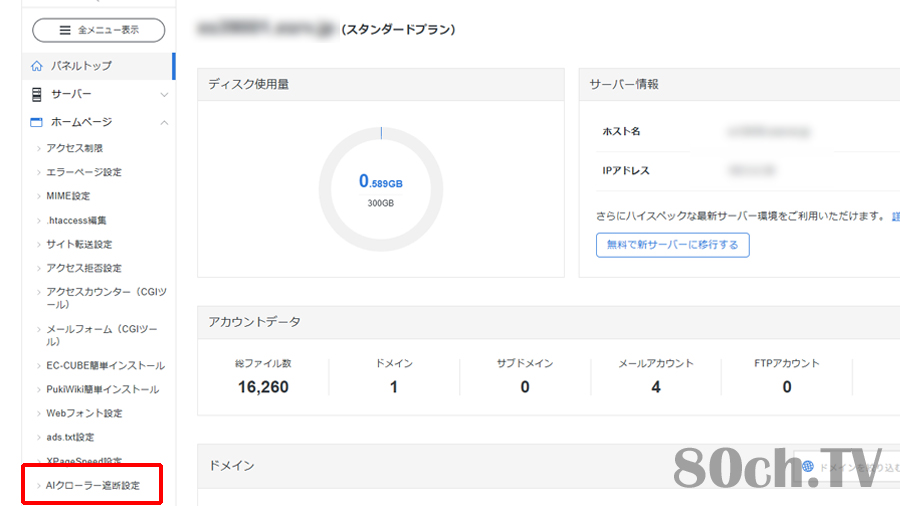Click the server icon beside サーバー

(37, 94)
